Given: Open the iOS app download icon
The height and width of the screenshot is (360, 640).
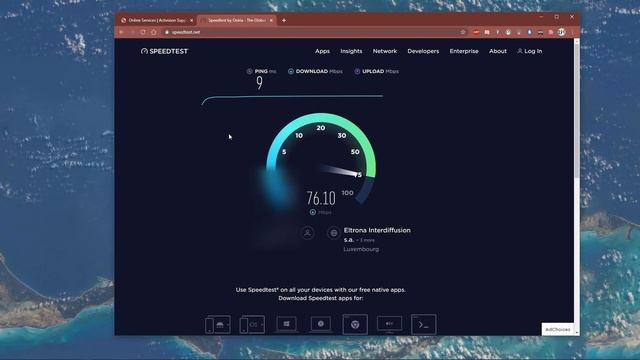Looking at the screenshot, I should click(252, 324).
